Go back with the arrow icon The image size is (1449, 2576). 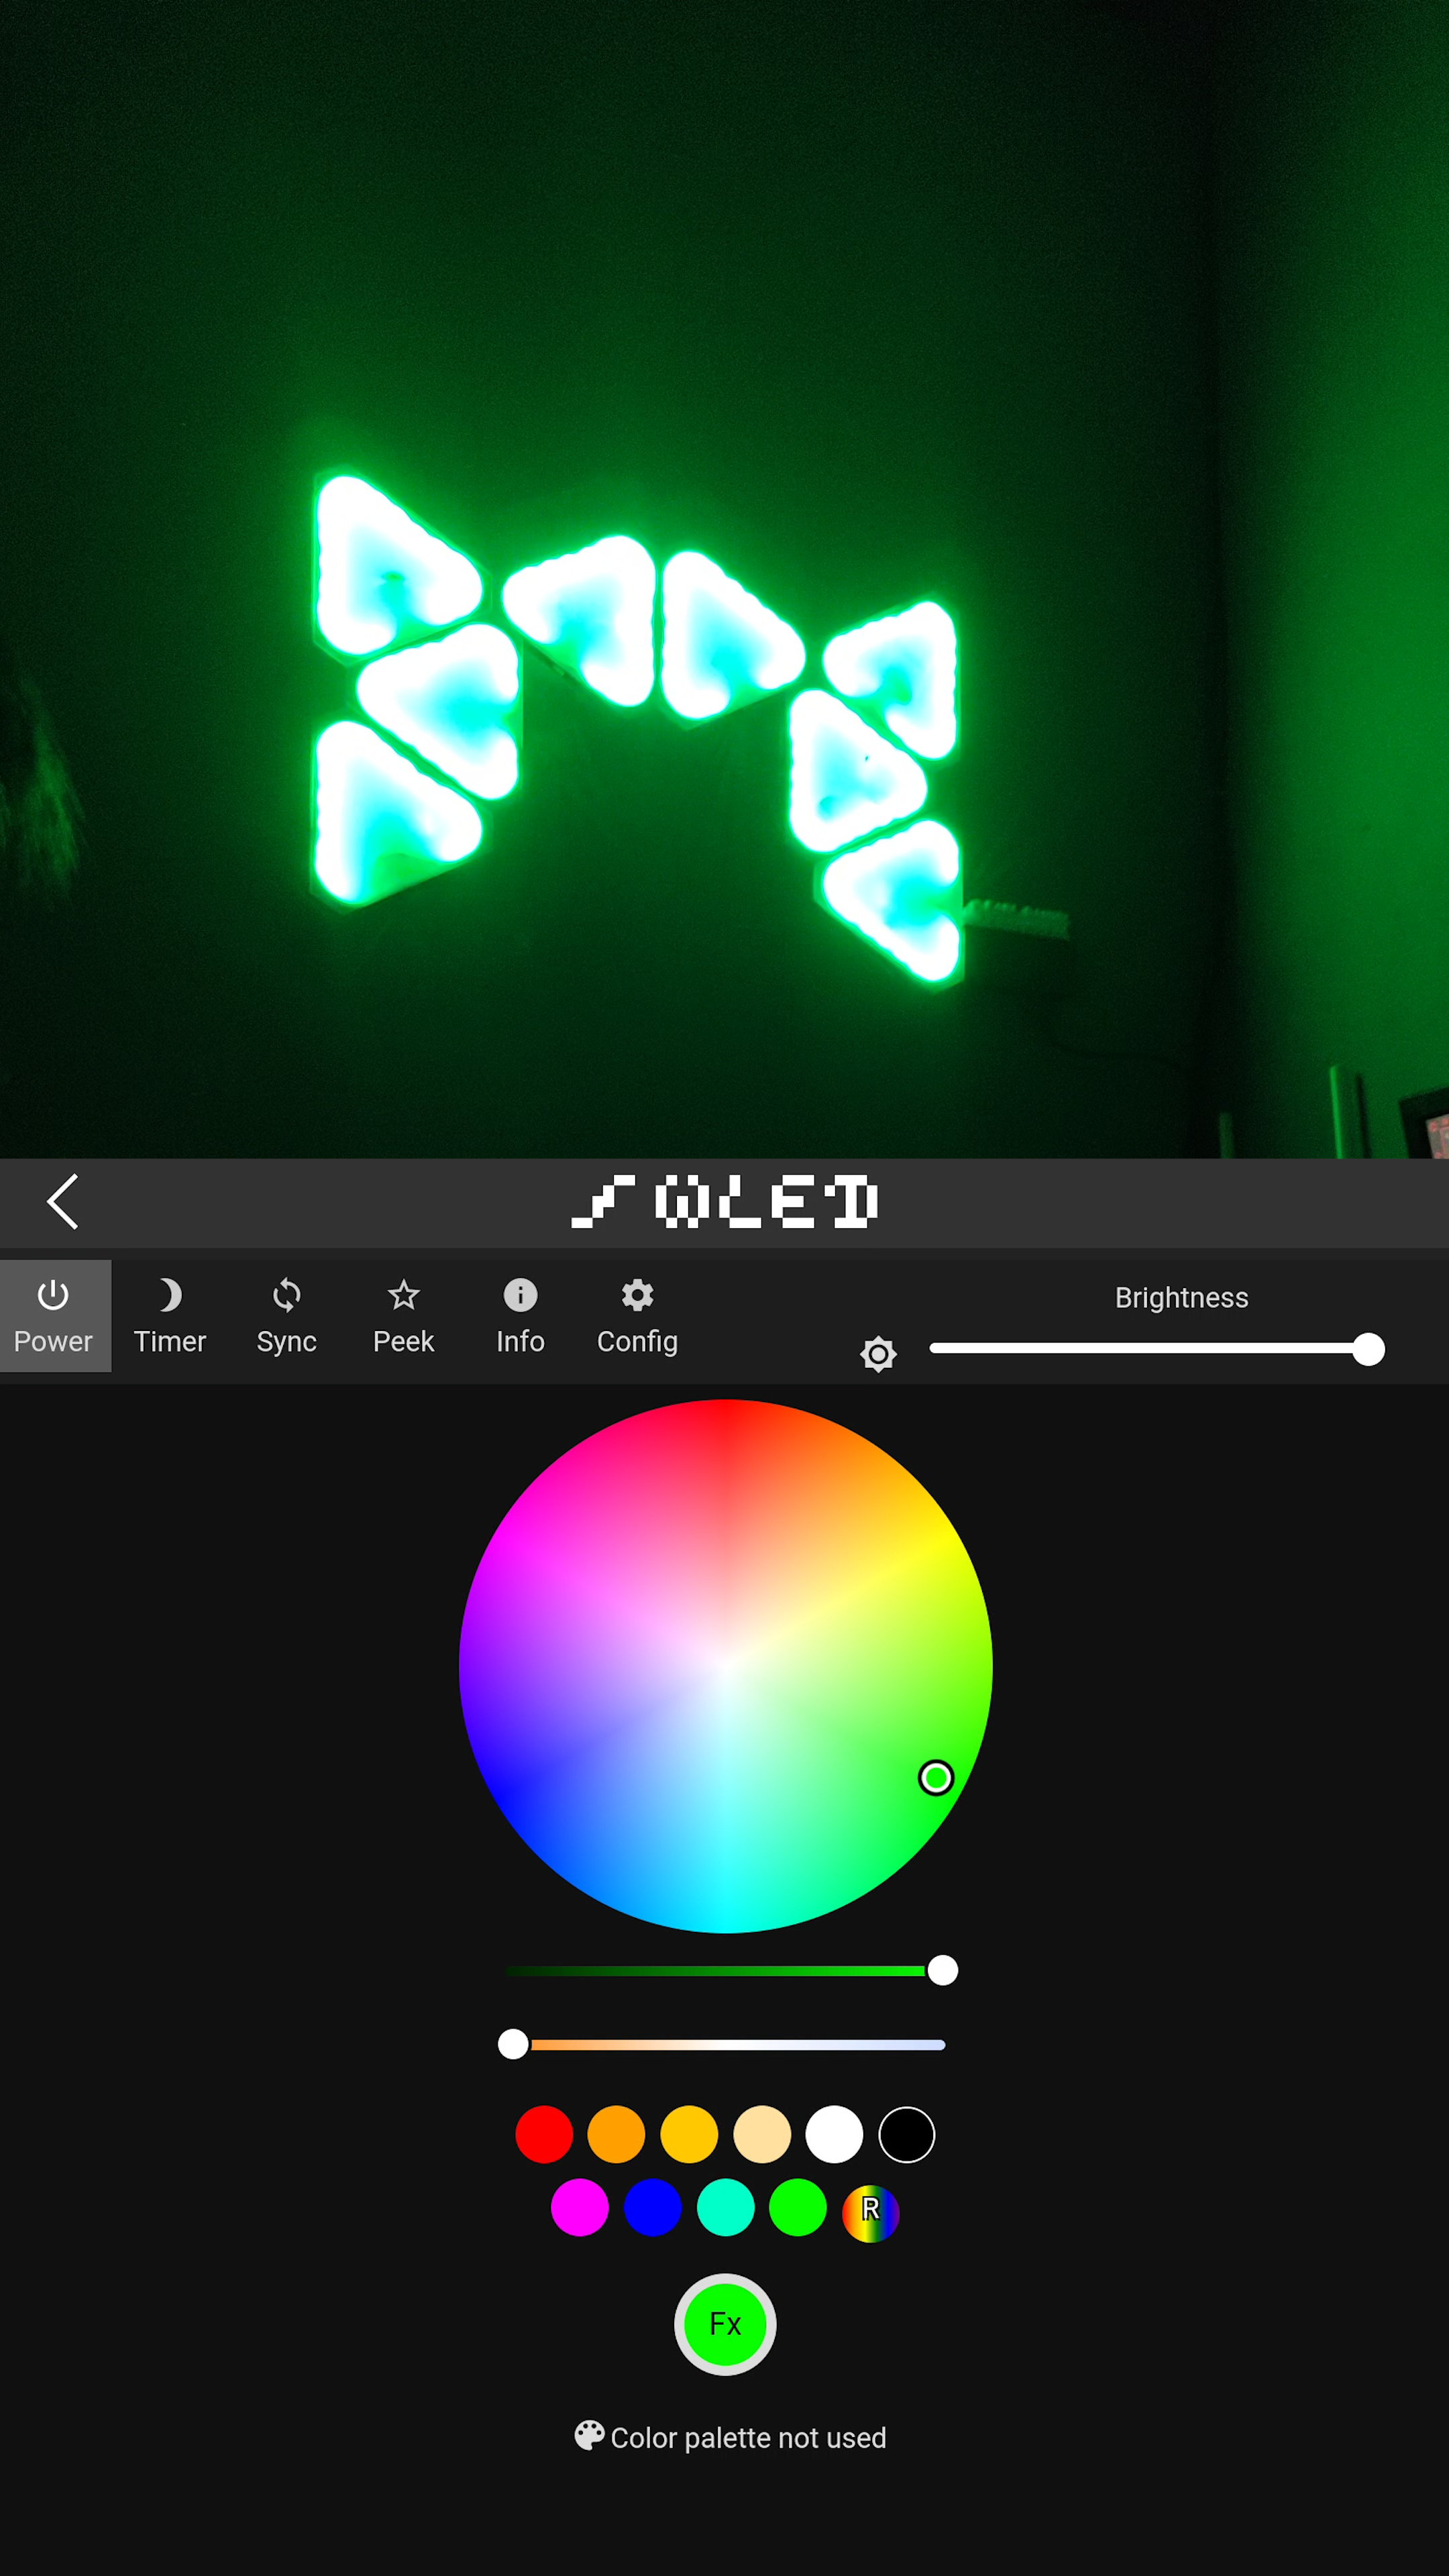click(x=63, y=1201)
